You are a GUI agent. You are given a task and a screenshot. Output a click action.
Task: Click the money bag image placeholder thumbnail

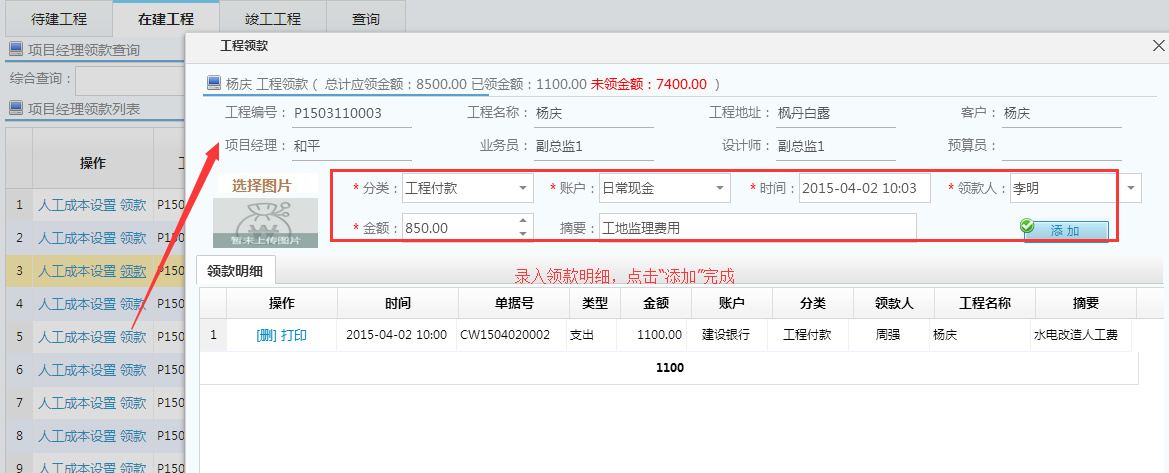pyautogui.click(x=265, y=222)
